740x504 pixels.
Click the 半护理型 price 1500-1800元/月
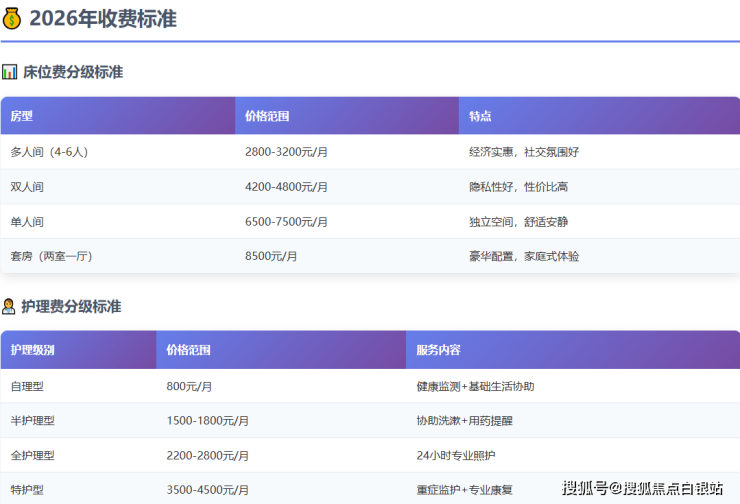pyautogui.click(x=207, y=421)
